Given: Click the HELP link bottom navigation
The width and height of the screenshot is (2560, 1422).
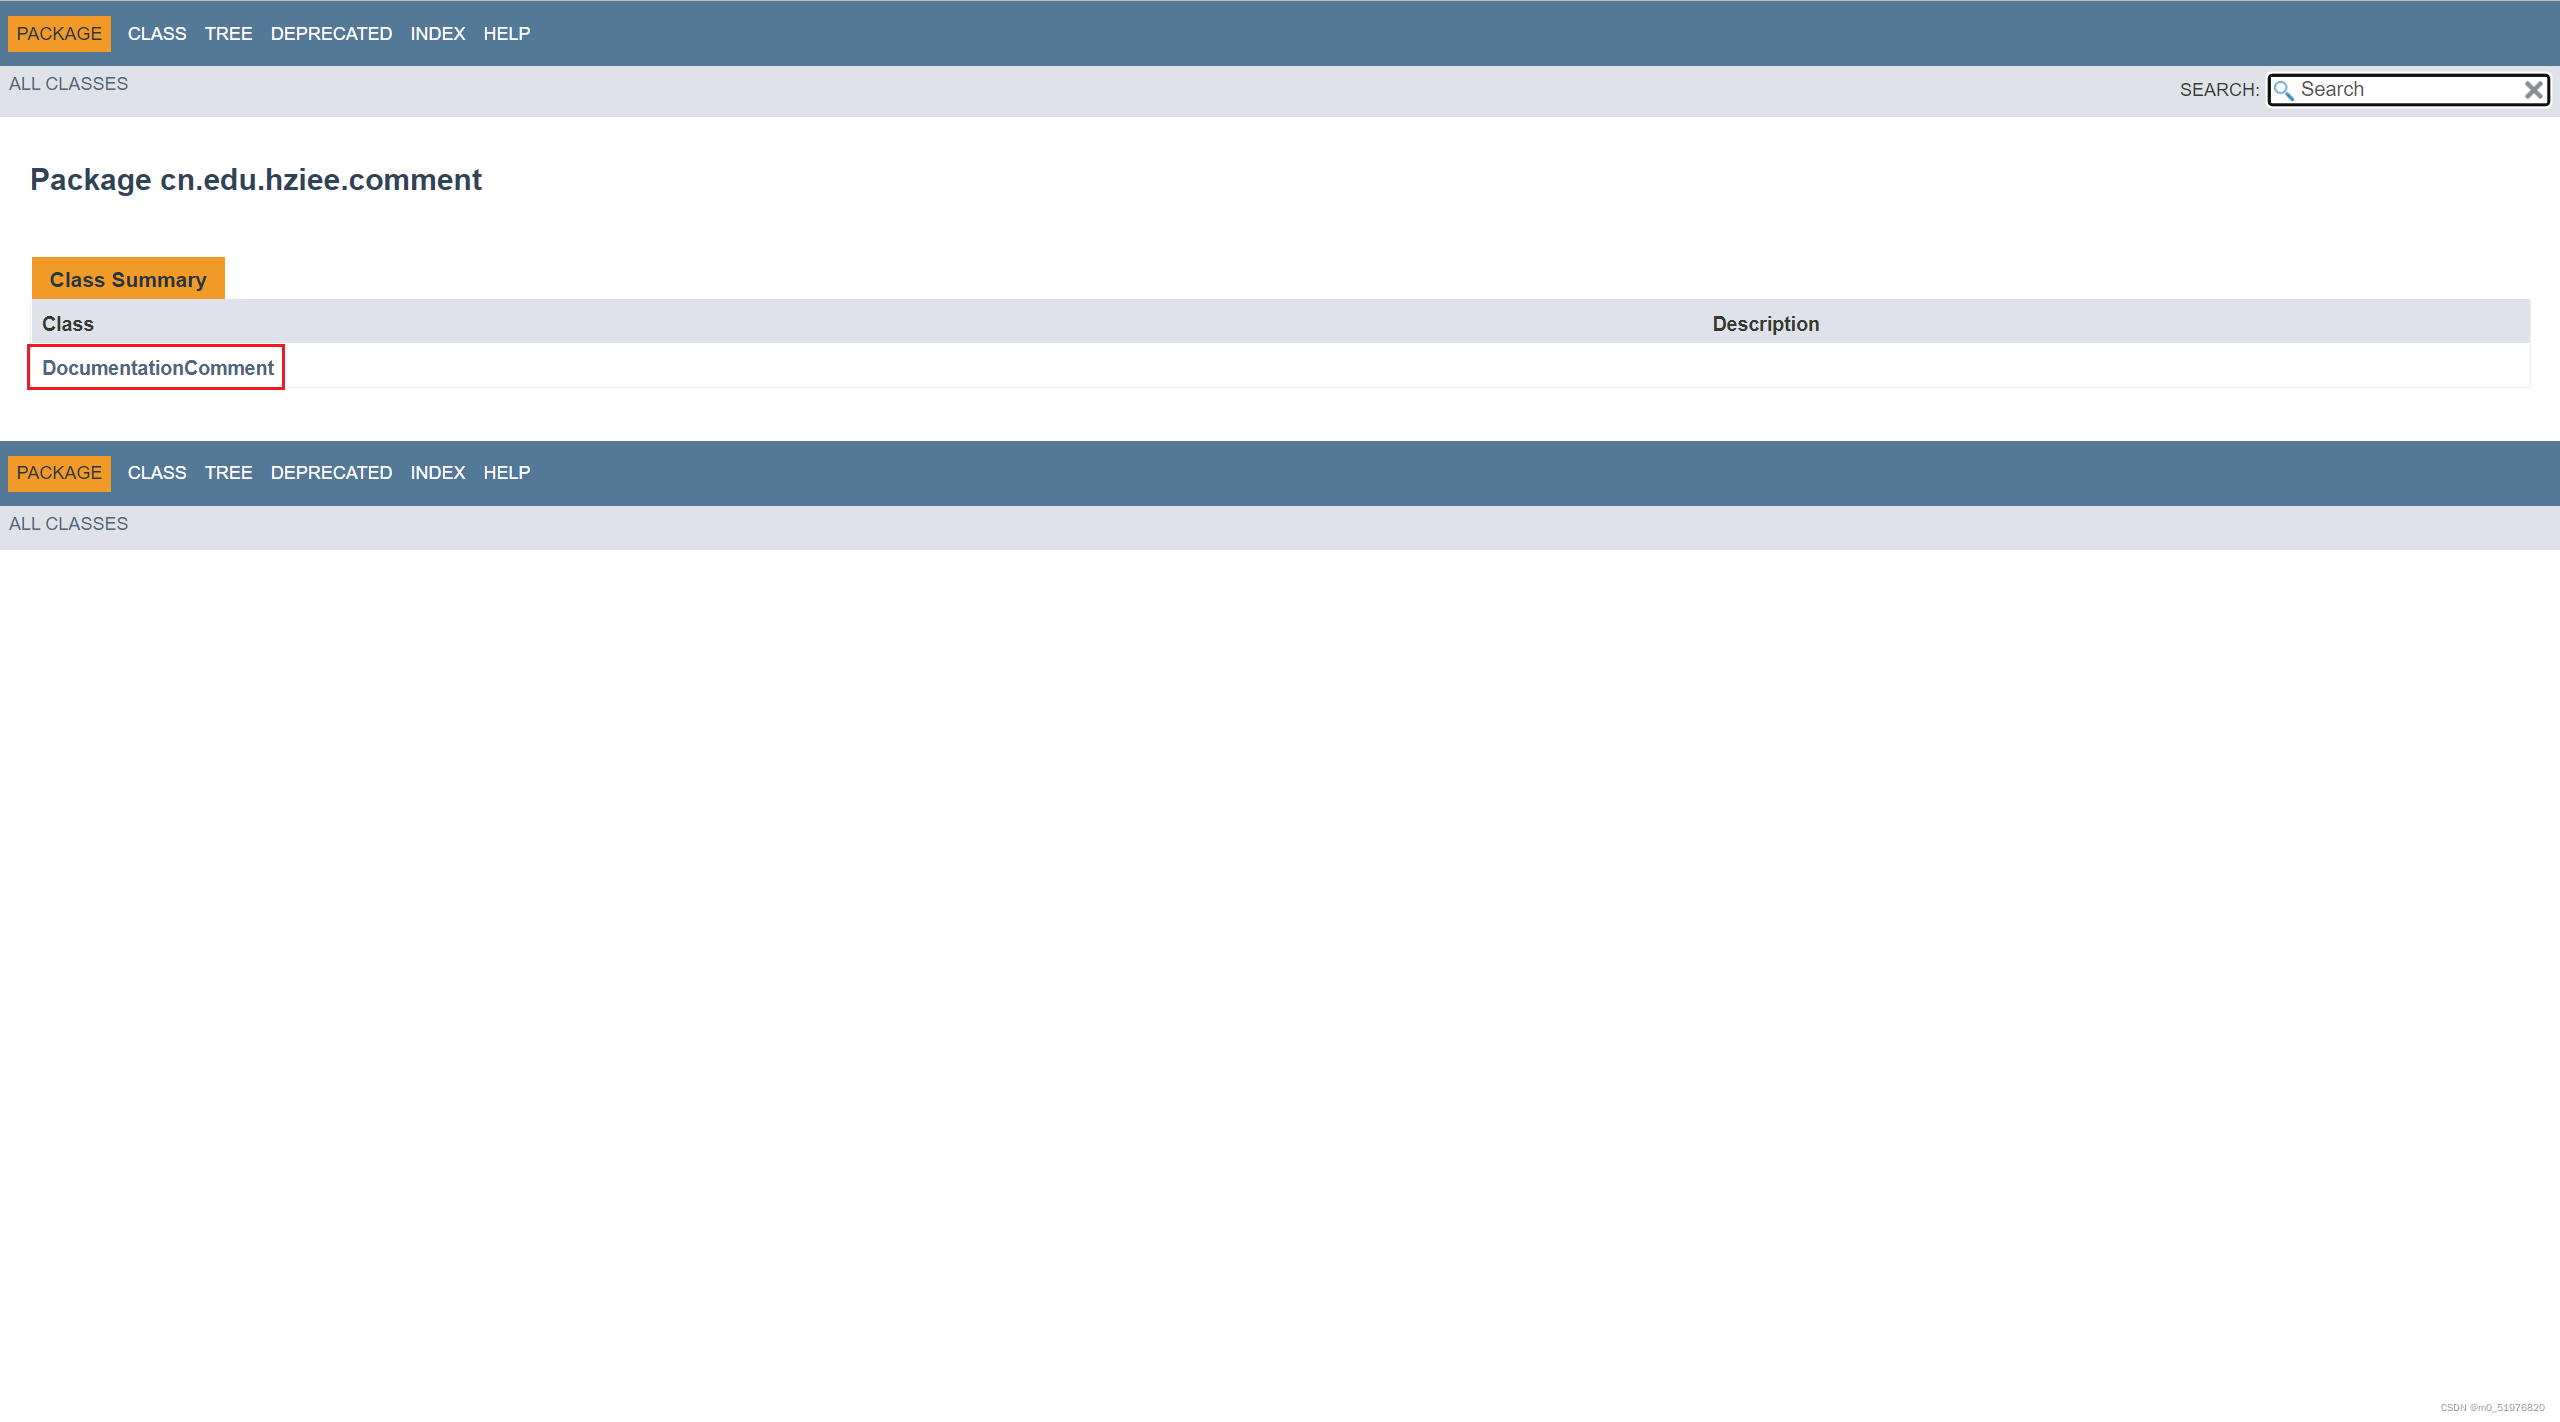Looking at the screenshot, I should click(x=506, y=473).
